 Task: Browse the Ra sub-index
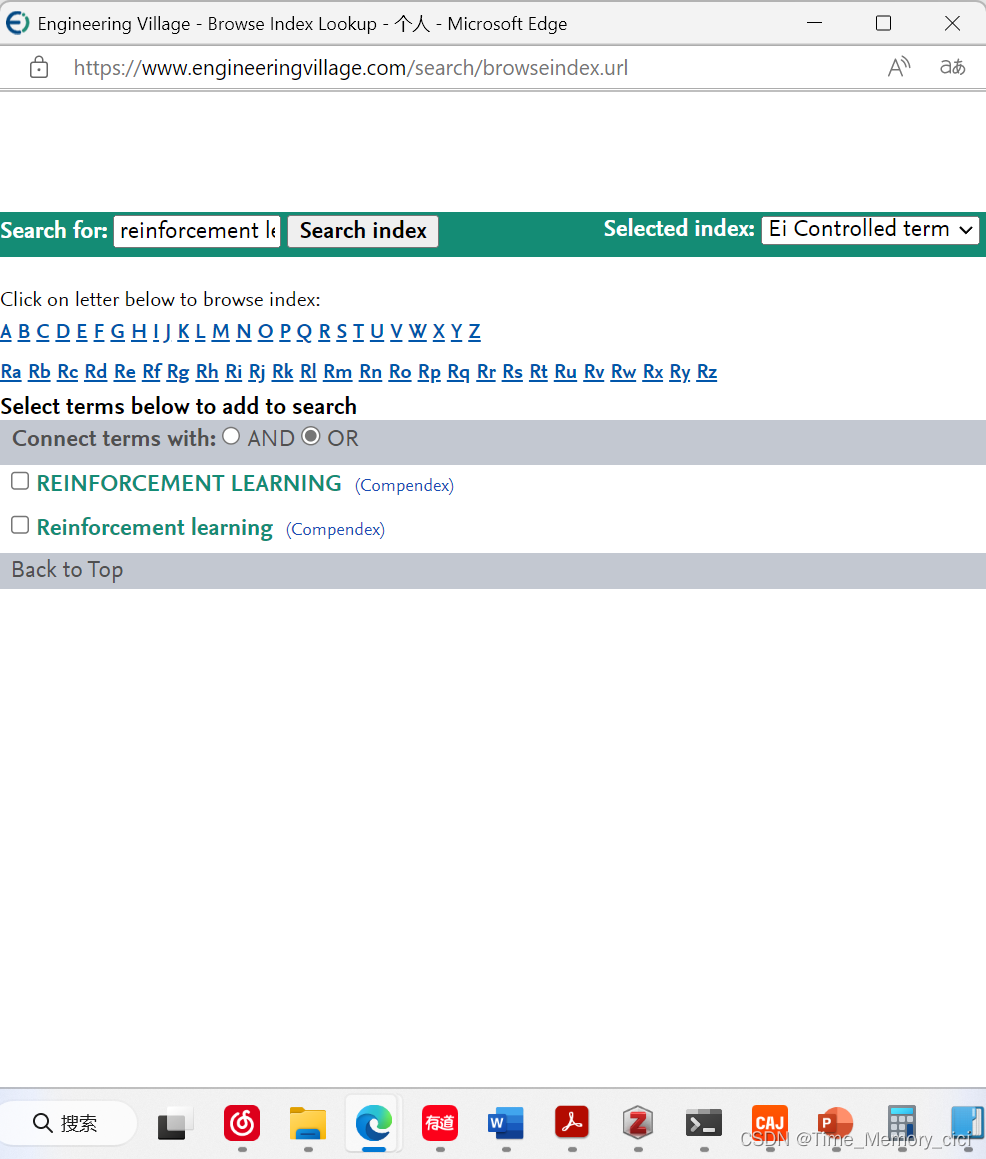tap(11, 372)
